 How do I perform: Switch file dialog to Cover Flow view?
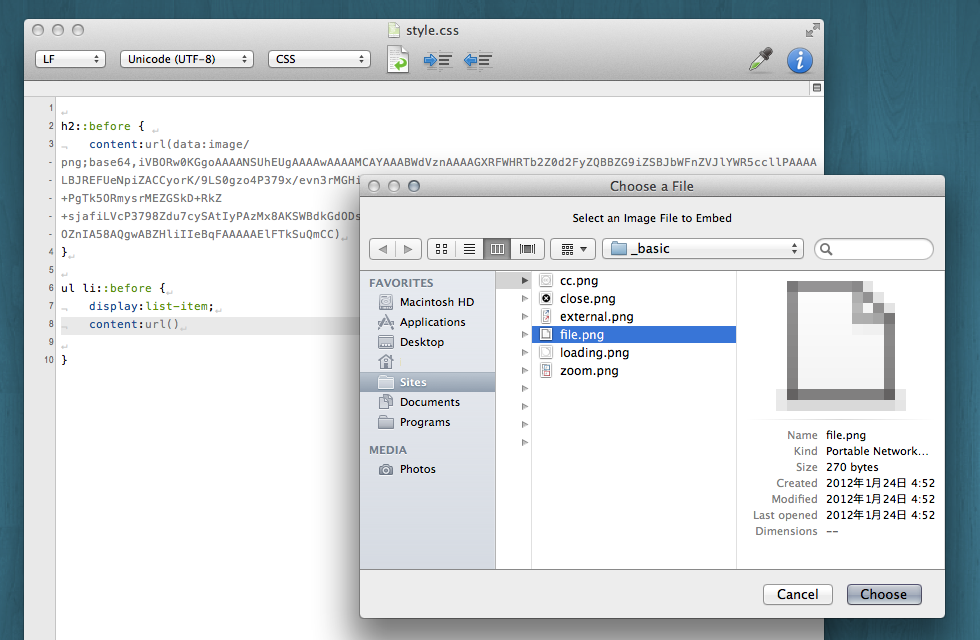(526, 248)
